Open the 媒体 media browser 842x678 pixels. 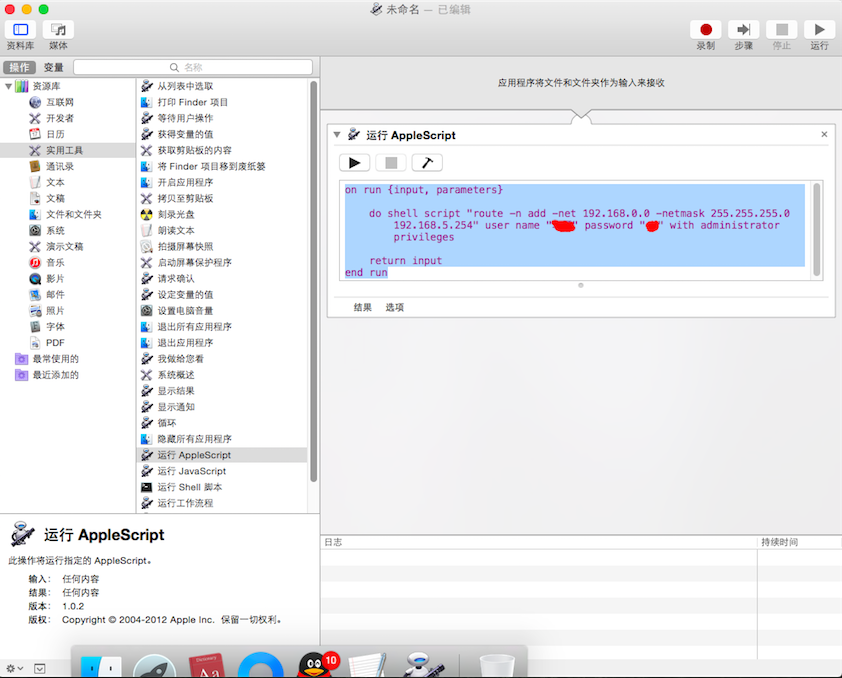click(58, 30)
